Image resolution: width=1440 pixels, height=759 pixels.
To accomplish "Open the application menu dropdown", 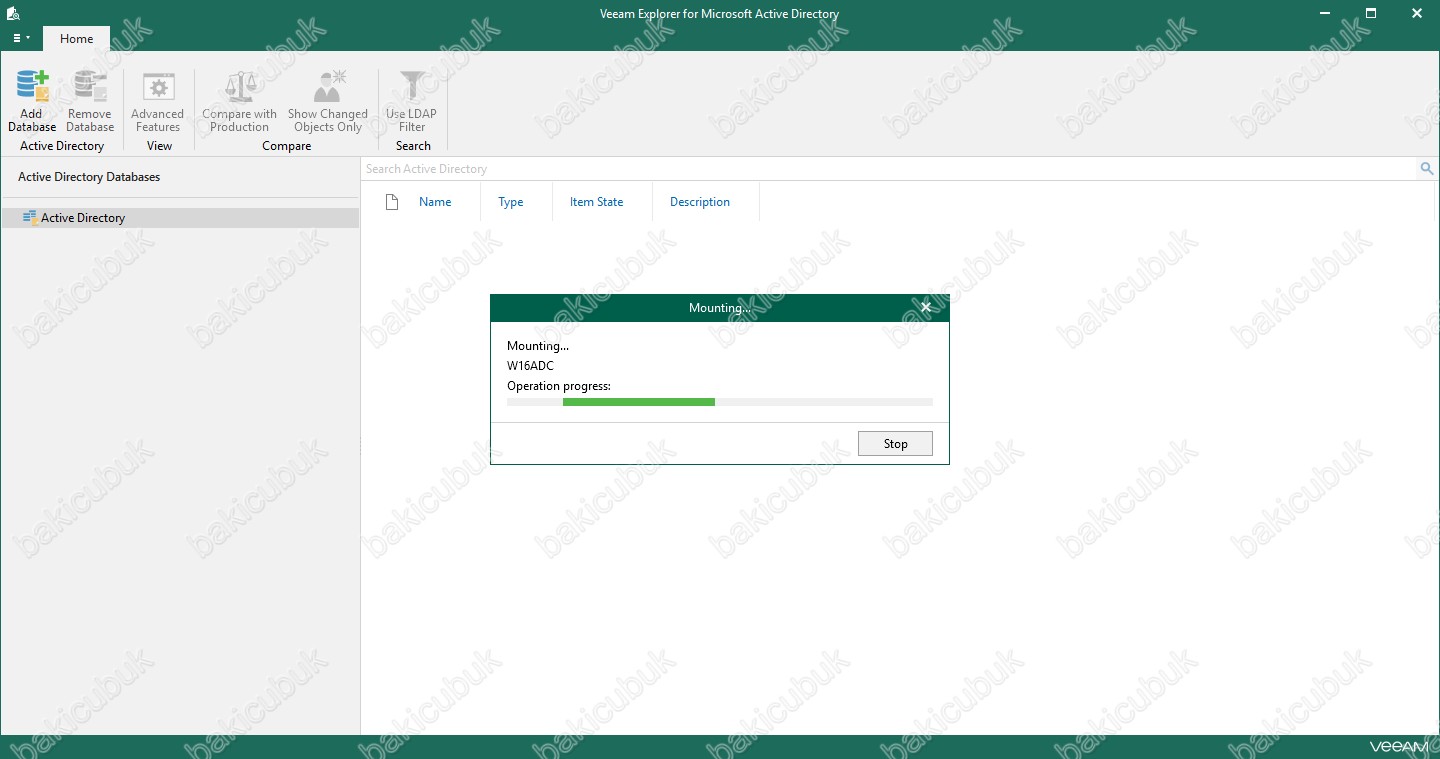I will 21,38.
